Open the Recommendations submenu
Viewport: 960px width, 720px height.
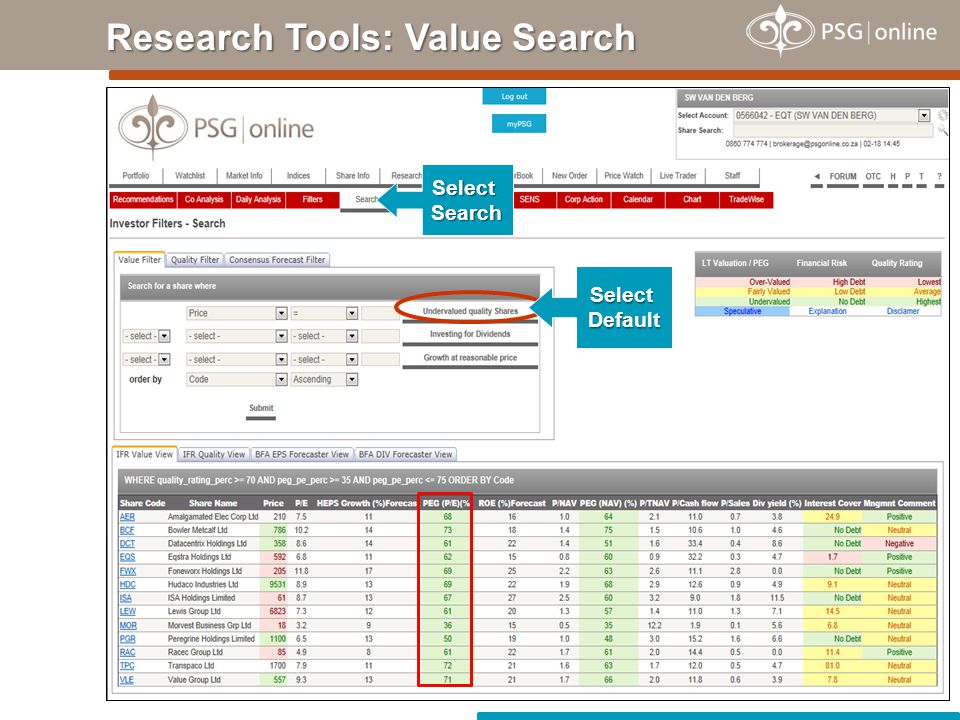click(143, 200)
